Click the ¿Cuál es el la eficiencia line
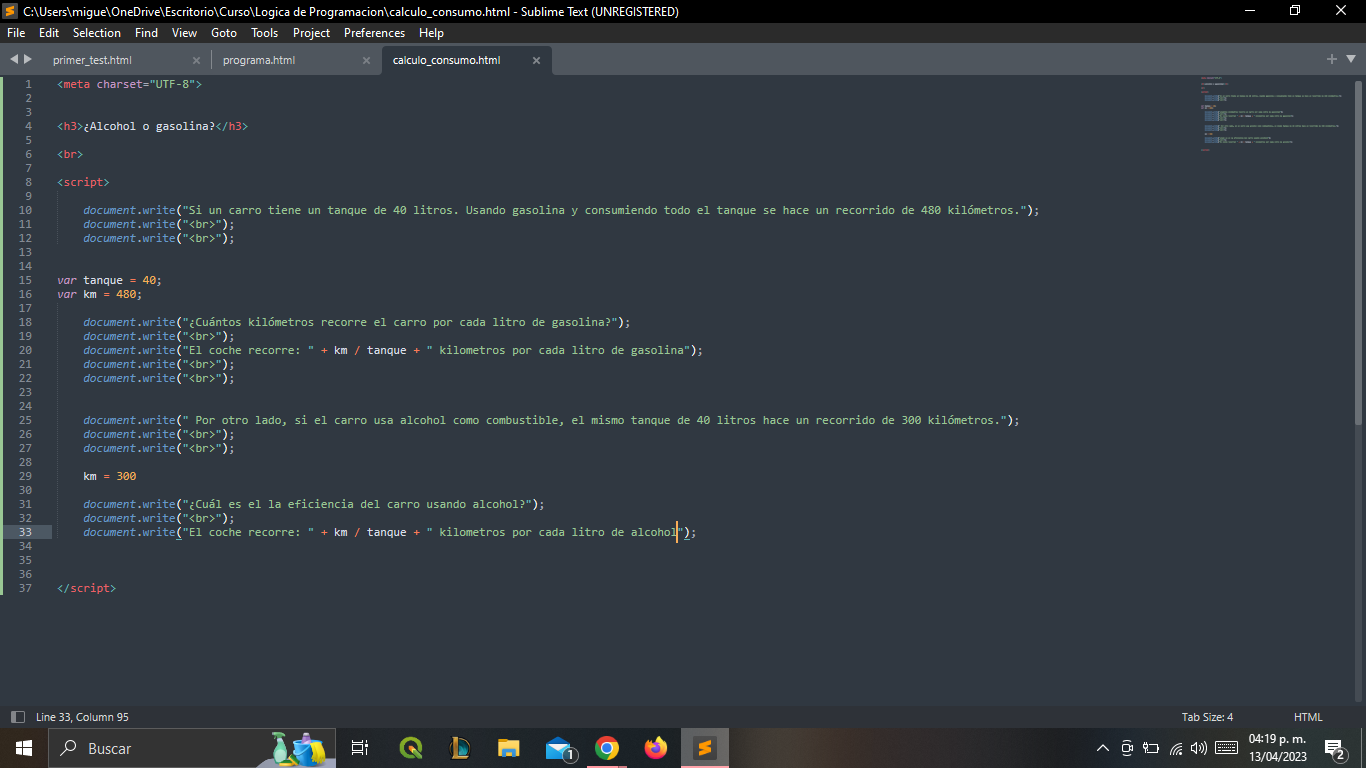This screenshot has height=768, width=1366. 314,504
